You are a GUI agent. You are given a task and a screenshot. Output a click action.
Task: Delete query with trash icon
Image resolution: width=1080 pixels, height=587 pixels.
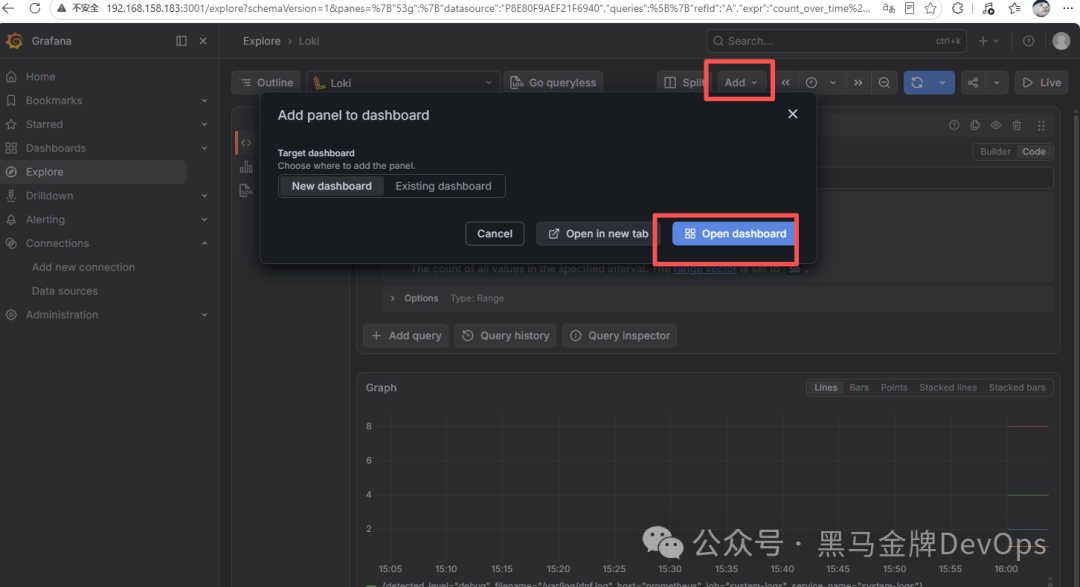pyautogui.click(x=1017, y=125)
